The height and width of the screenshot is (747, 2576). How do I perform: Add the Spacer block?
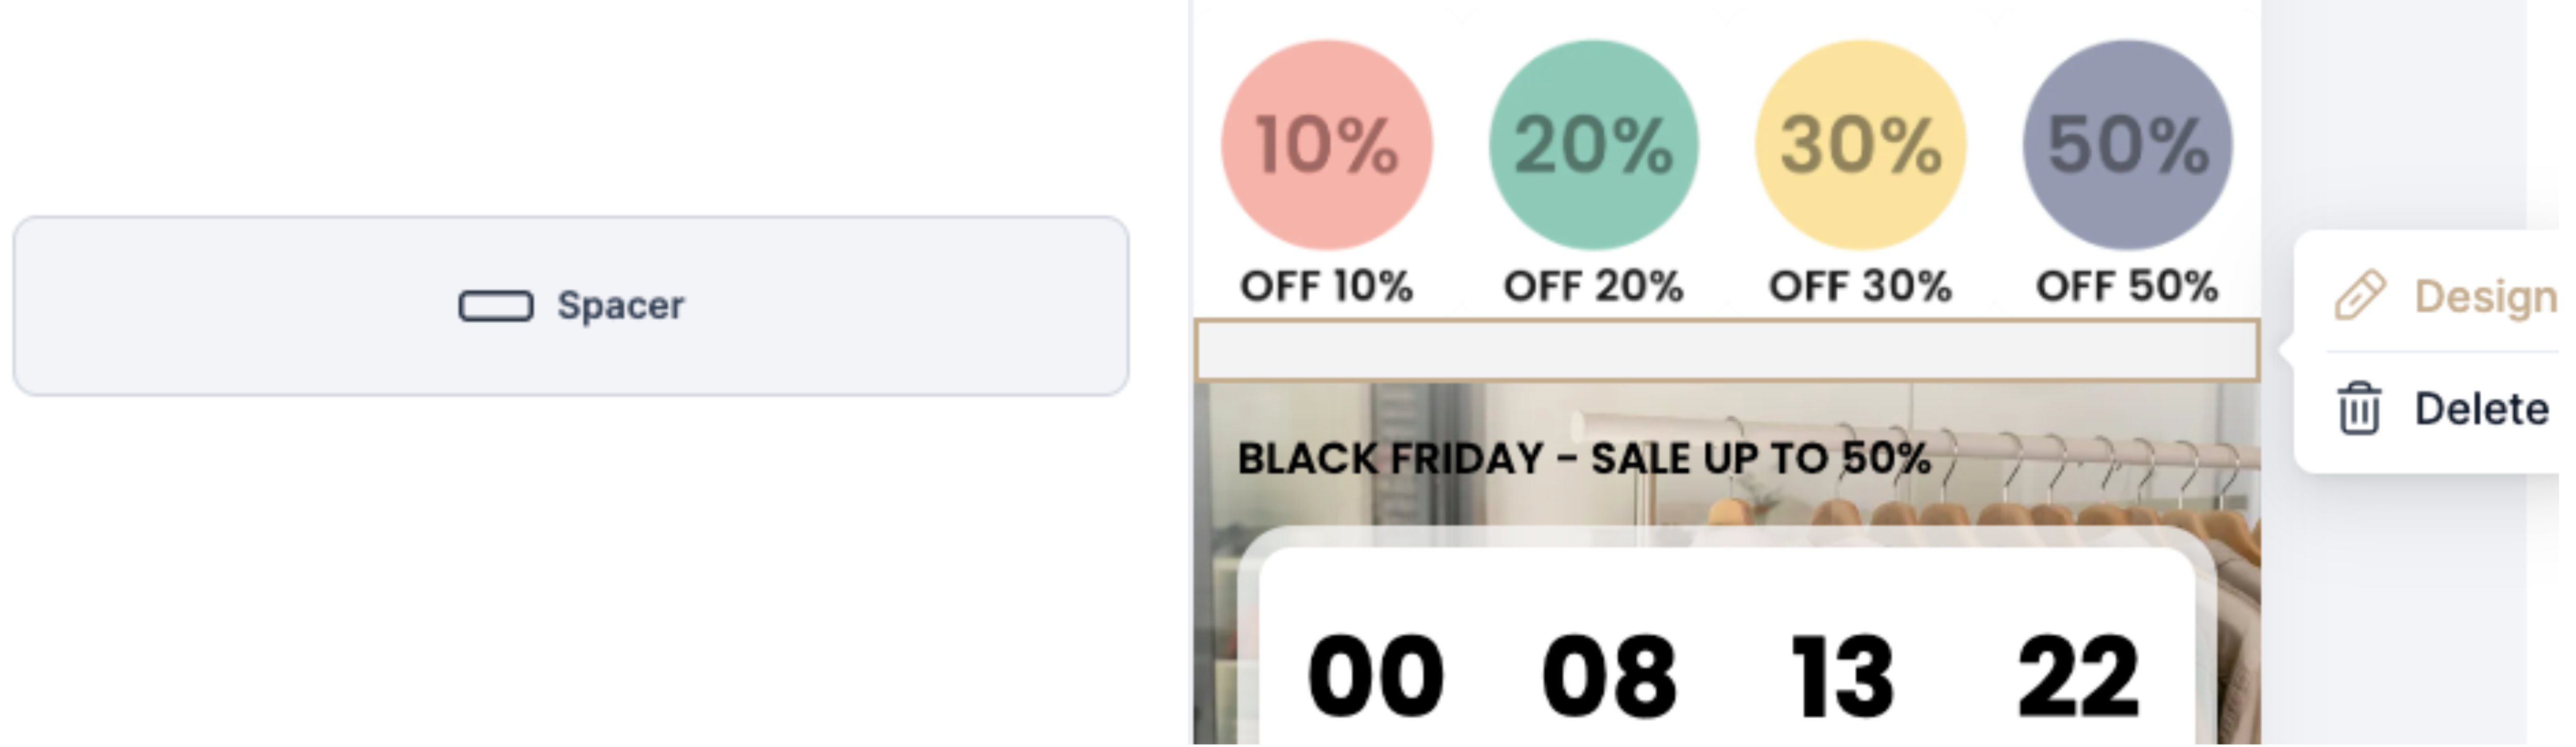click(570, 306)
